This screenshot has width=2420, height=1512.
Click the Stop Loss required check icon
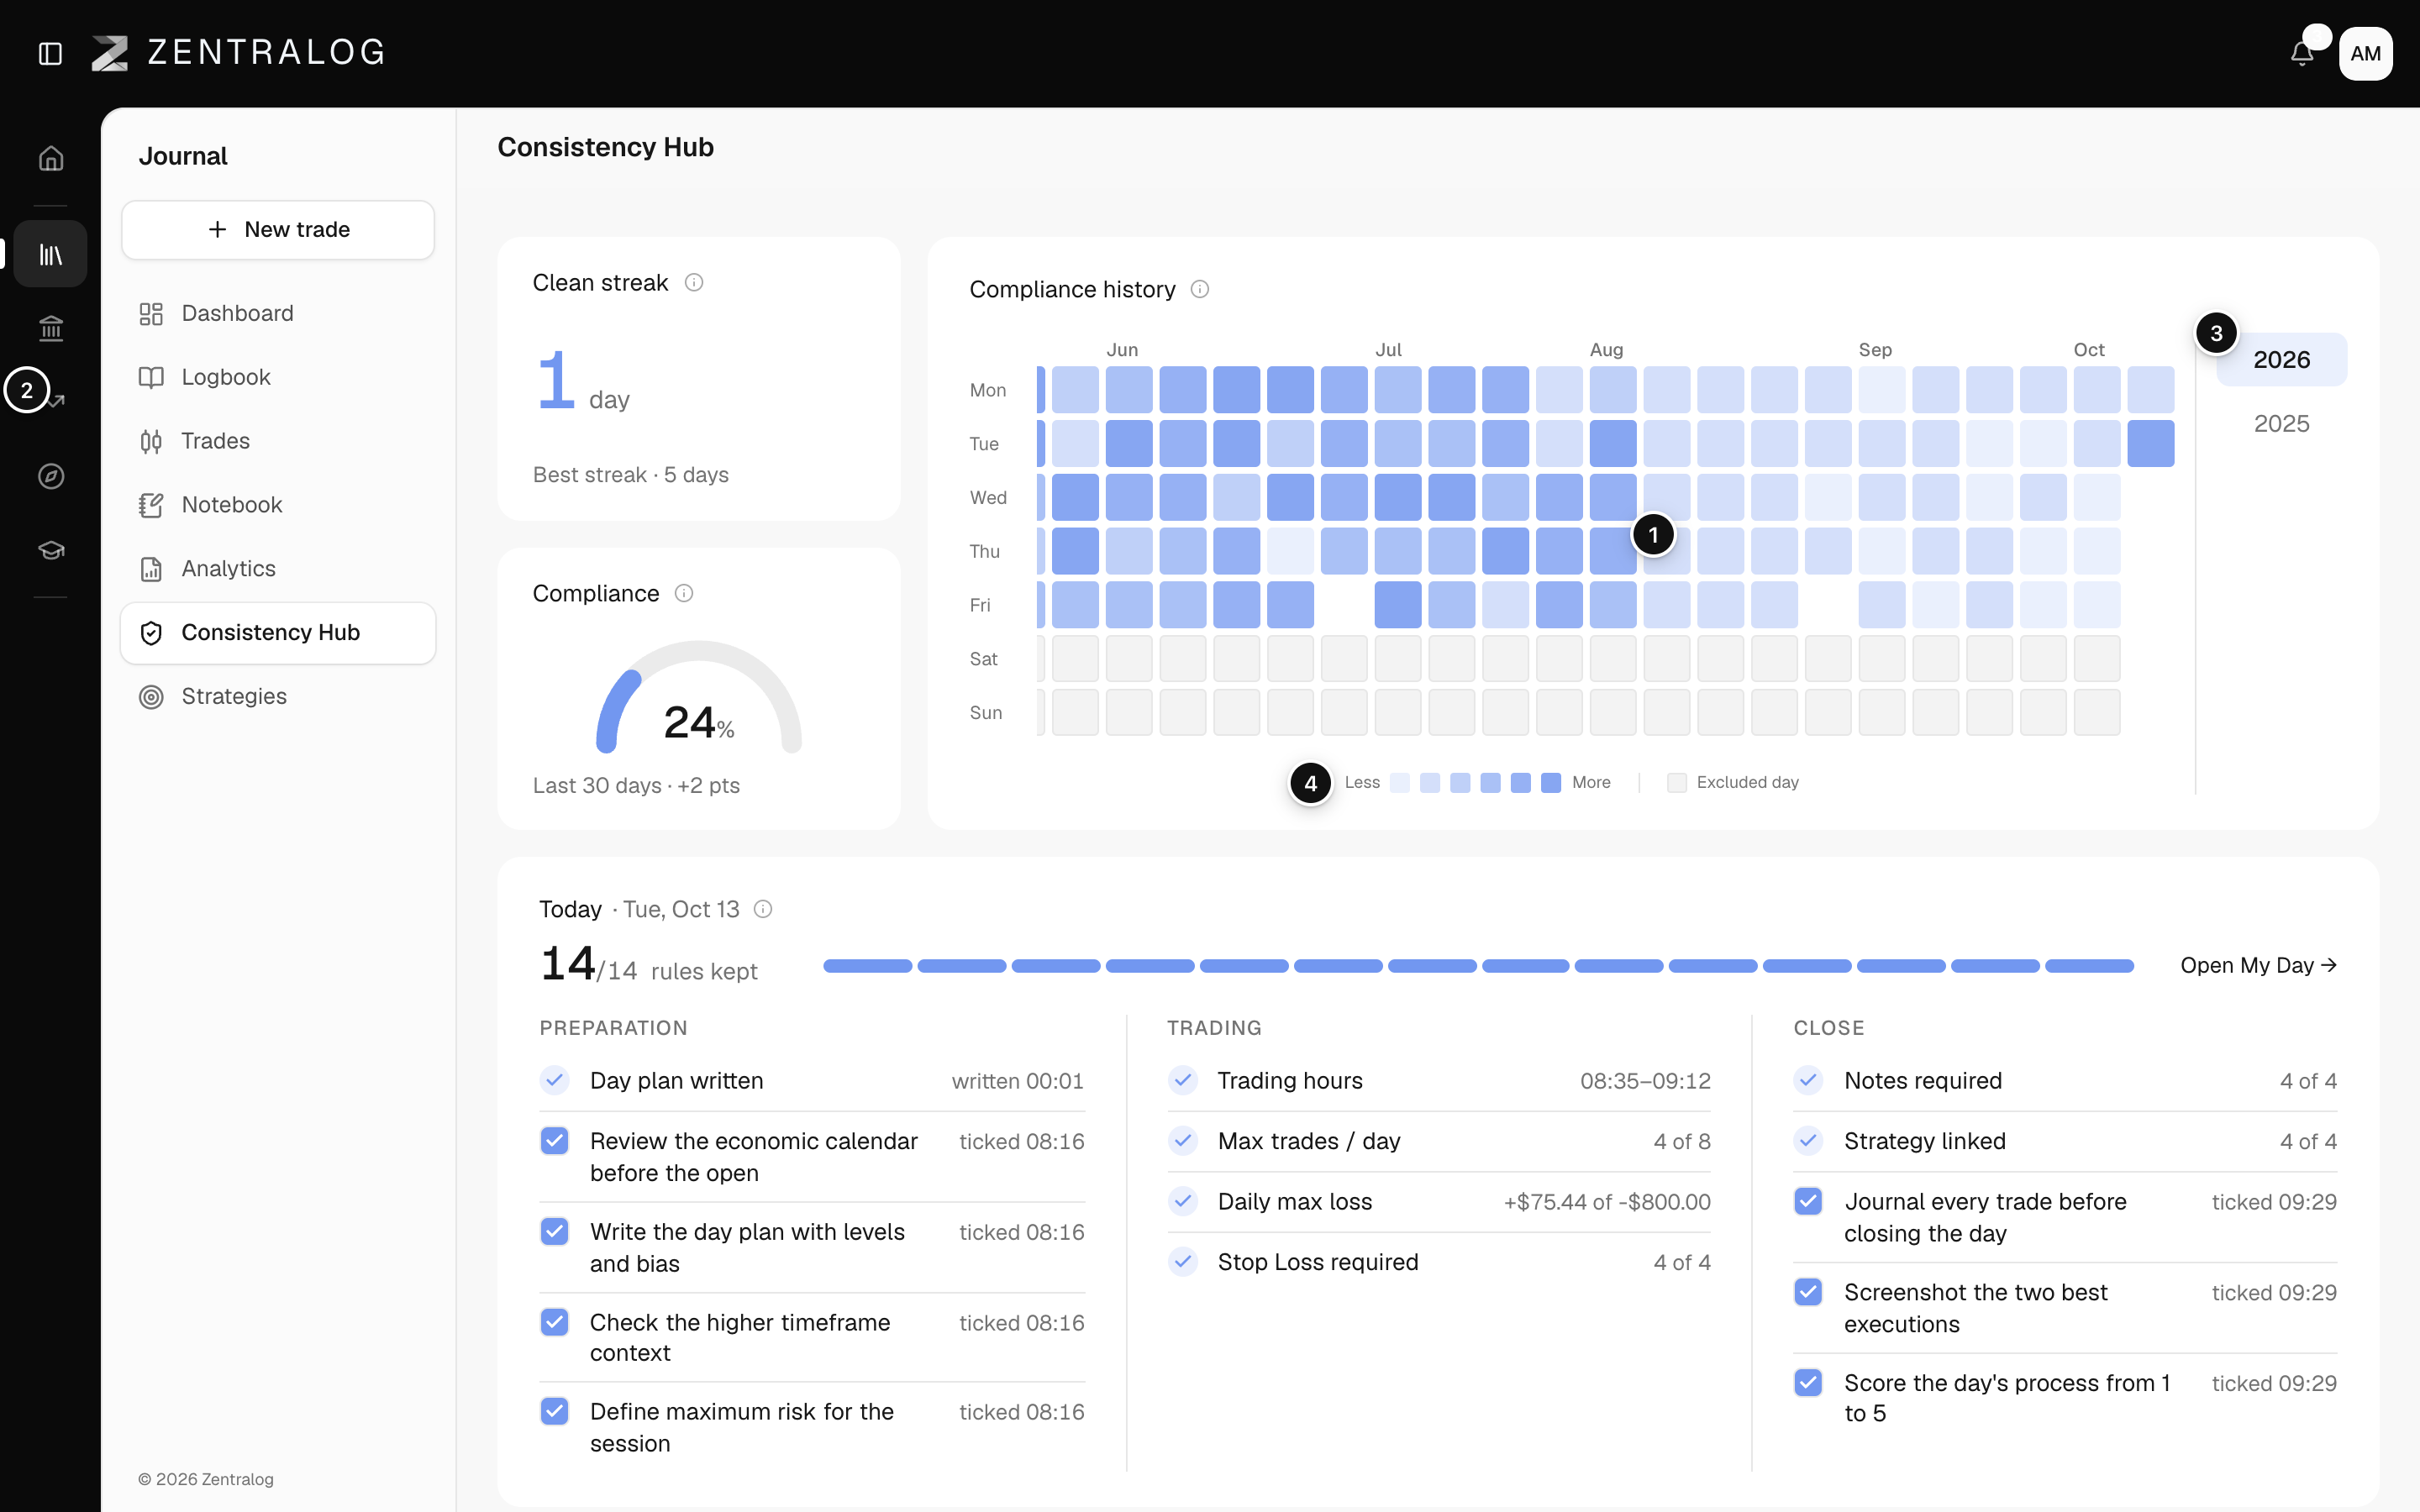pos(1183,1262)
